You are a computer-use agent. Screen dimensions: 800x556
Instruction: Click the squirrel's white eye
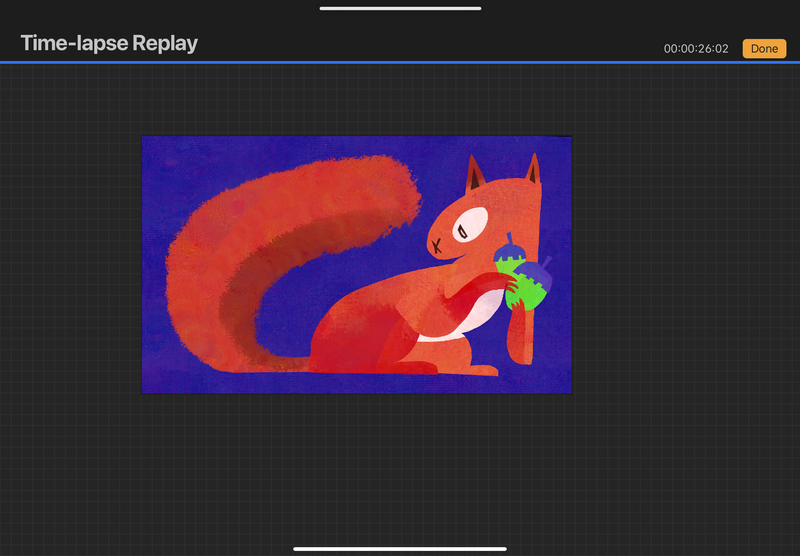[x=470, y=225]
